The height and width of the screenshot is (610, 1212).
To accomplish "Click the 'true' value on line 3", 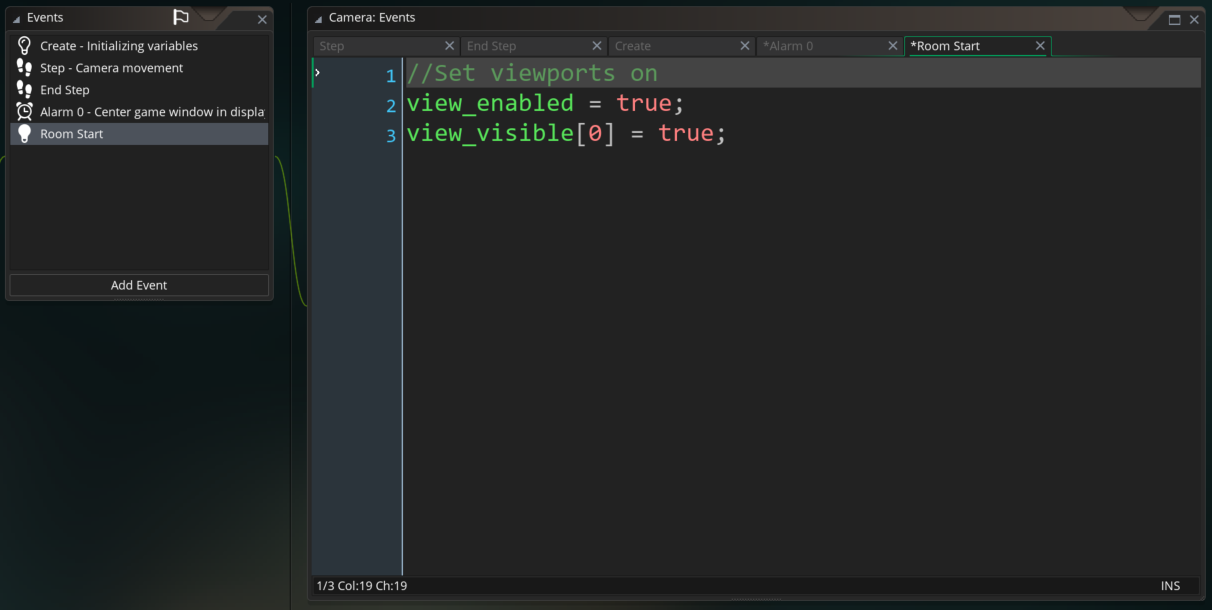I will (686, 134).
